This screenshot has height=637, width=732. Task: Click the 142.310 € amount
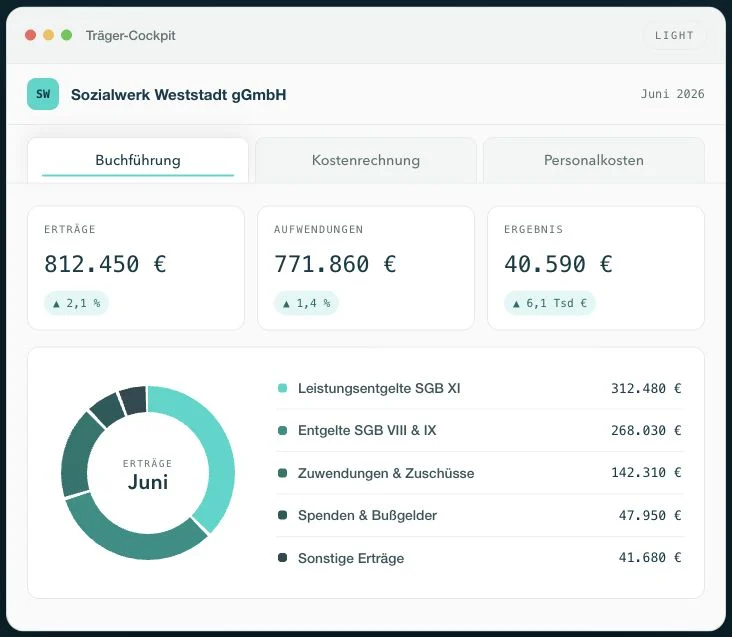646,473
